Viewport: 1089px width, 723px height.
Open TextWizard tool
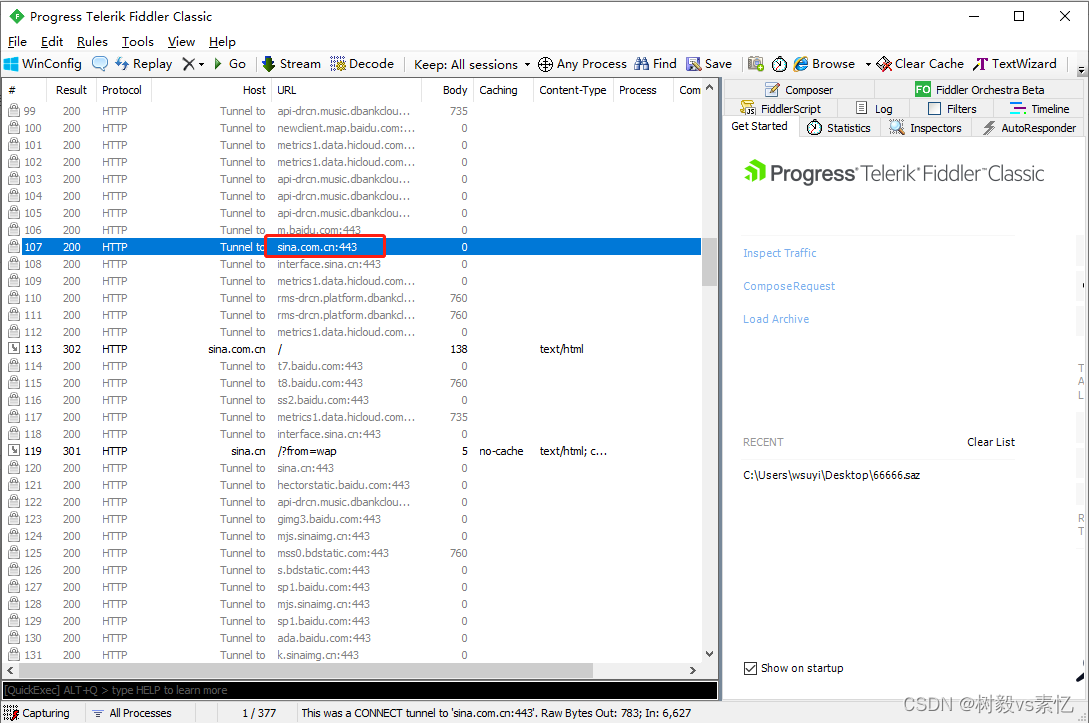[1015, 64]
